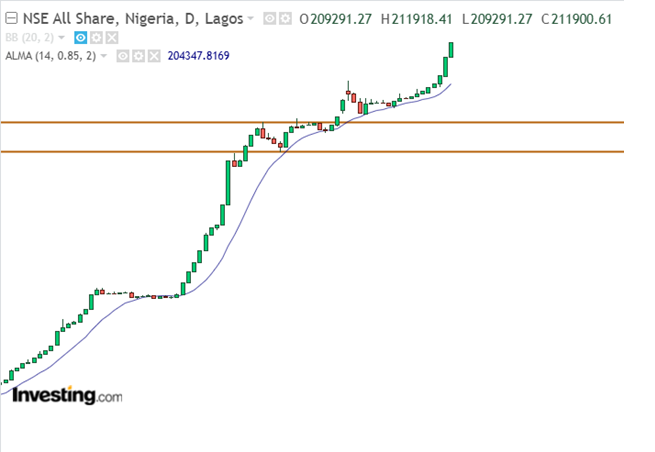Collapse the chart legend with minus icon

9,19
